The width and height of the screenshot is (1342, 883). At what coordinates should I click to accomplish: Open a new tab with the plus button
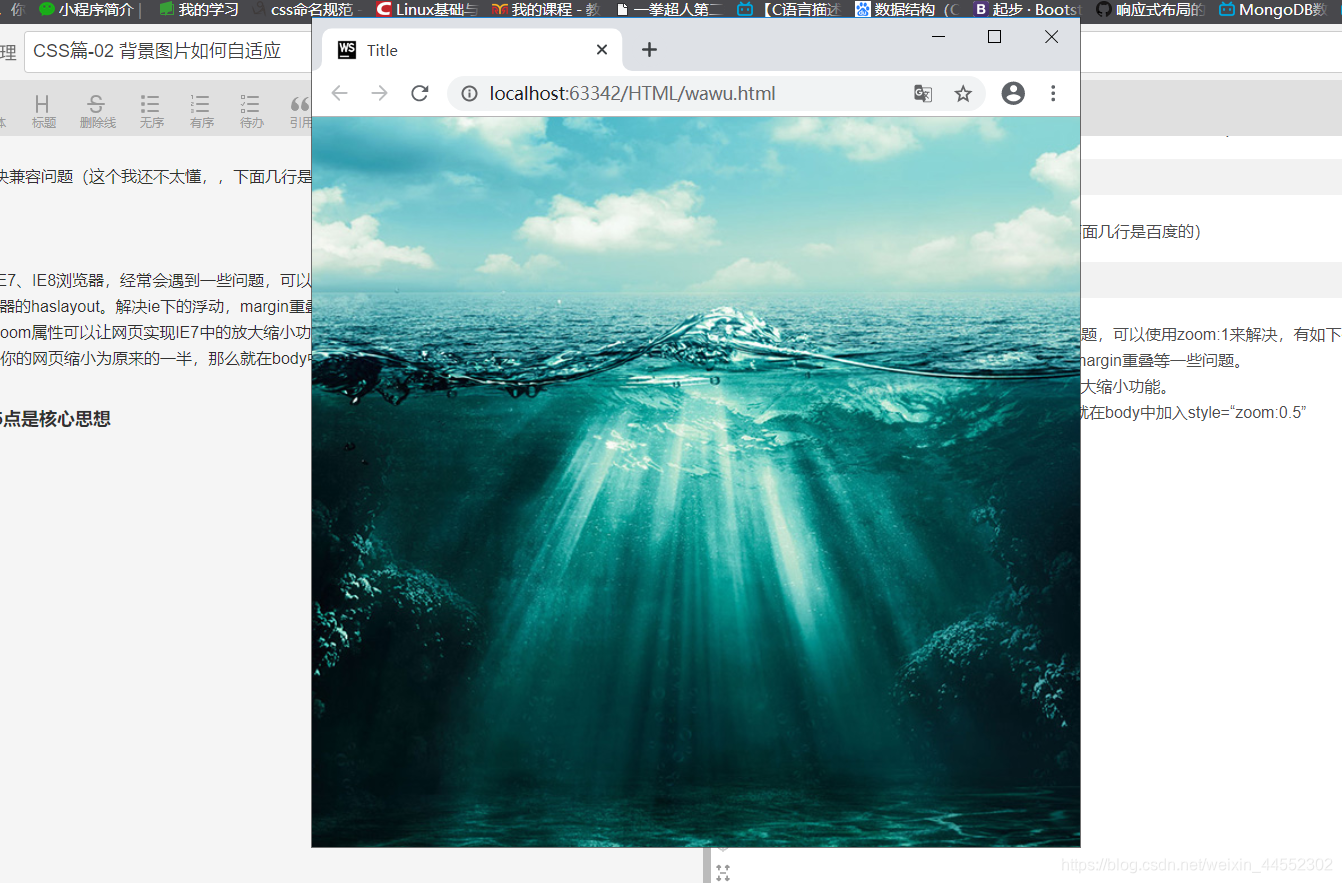[x=649, y=49]
